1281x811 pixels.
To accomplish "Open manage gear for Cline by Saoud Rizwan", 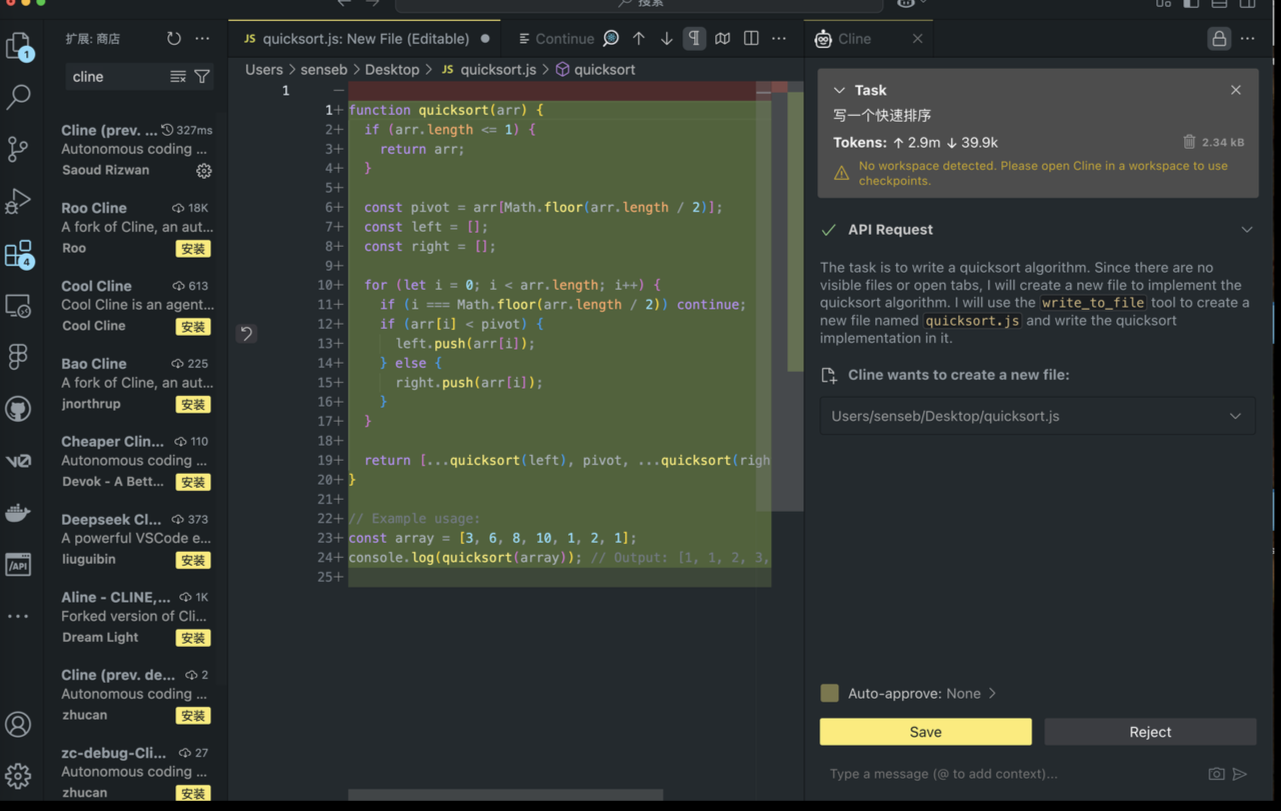I will 204,171.
